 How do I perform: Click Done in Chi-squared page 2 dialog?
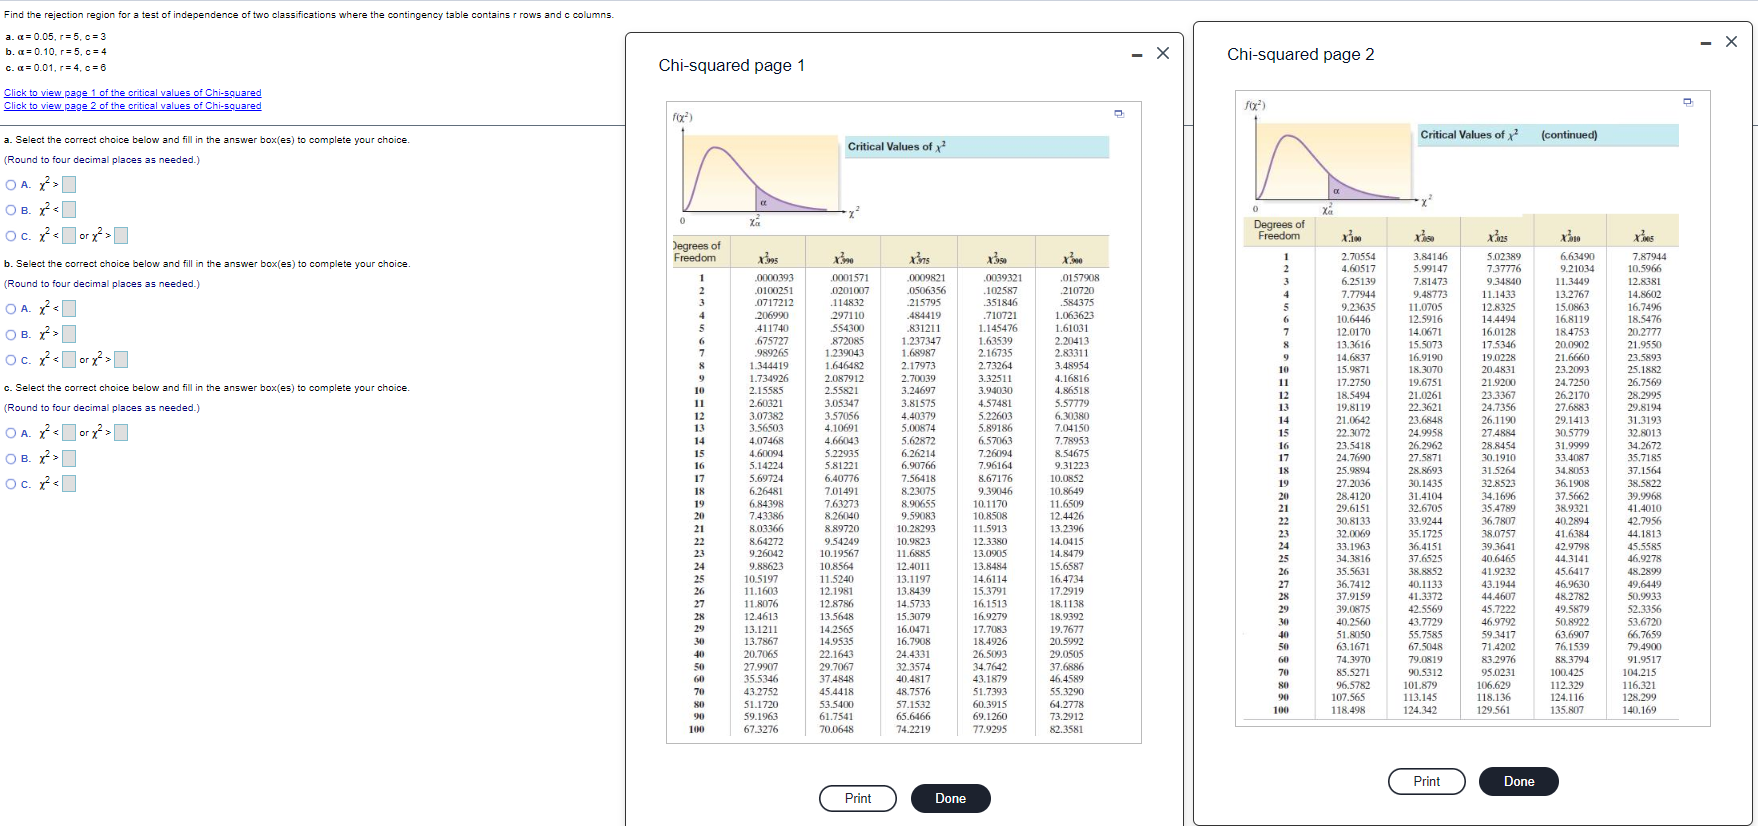tap(1519, 781)
